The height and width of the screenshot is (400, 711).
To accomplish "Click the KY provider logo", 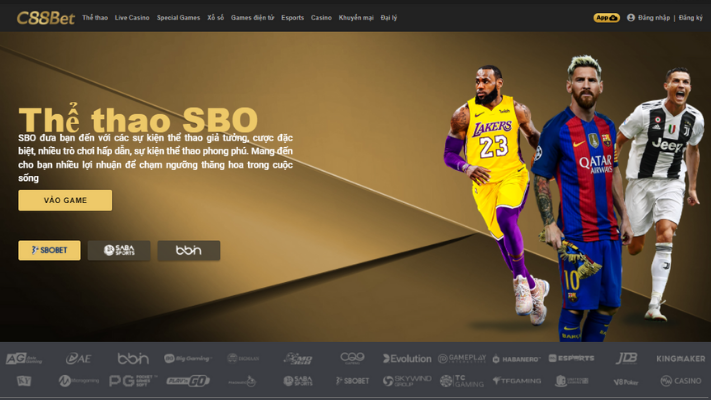I will [x=24, y=381].
